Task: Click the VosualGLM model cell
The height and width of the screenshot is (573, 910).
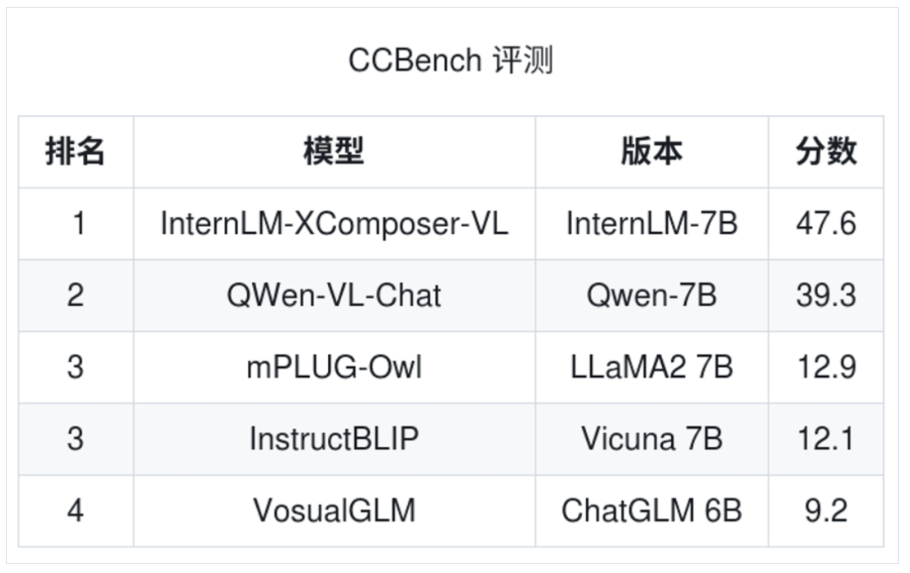Action: pos(334,511)
